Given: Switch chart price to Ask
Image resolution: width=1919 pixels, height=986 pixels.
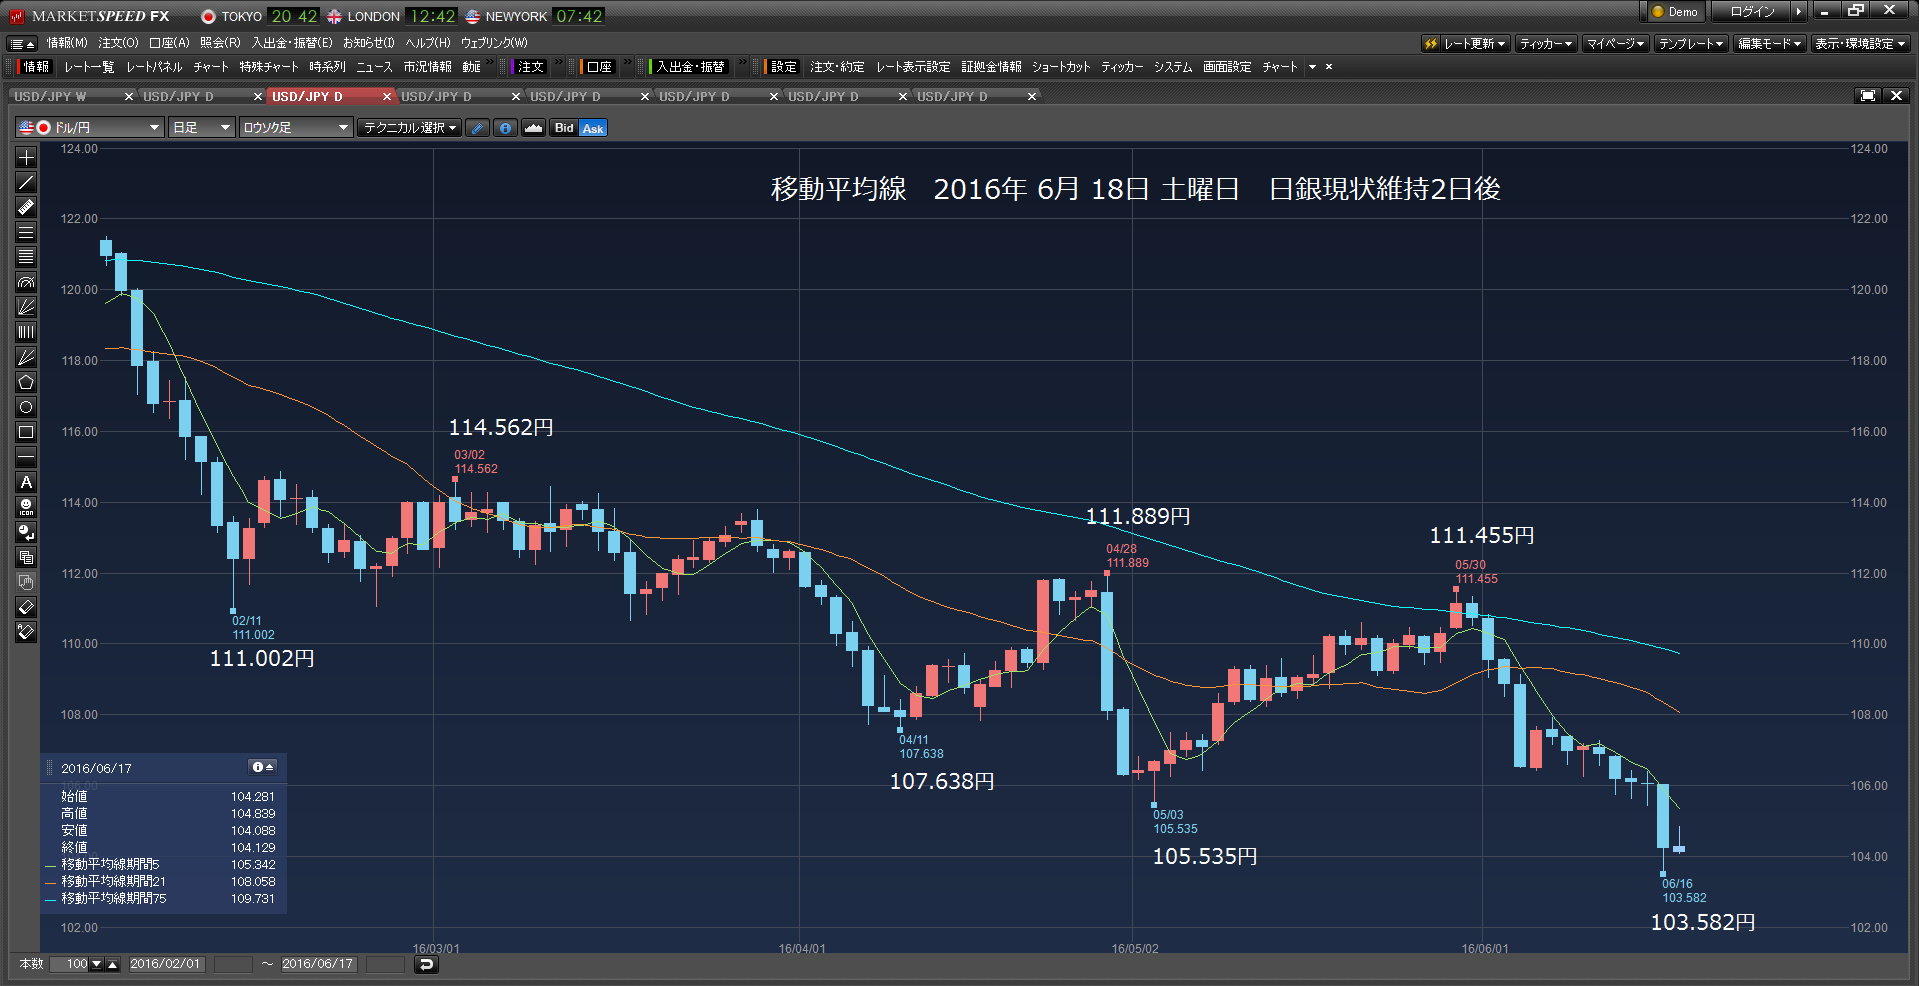Looking at the screenshot, I should (x=593, y=128).
